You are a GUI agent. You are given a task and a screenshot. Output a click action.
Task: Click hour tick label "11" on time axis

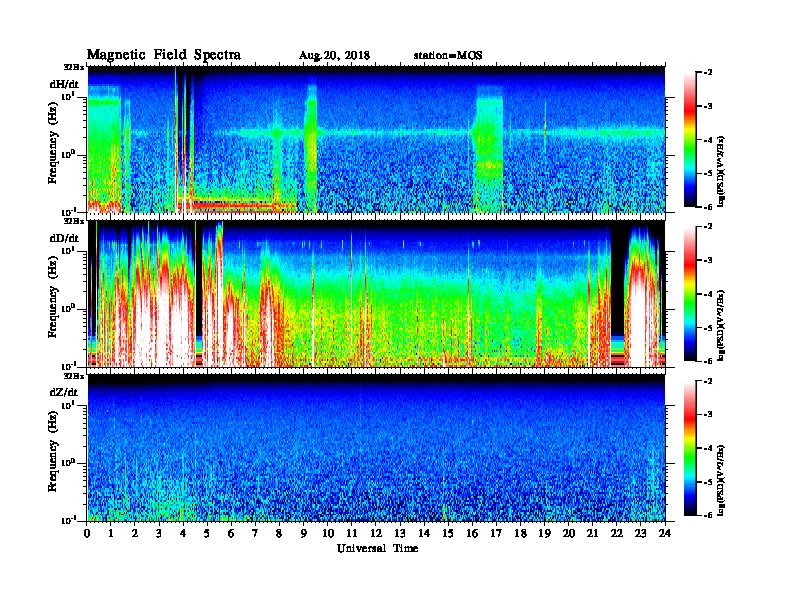(352, 534)
